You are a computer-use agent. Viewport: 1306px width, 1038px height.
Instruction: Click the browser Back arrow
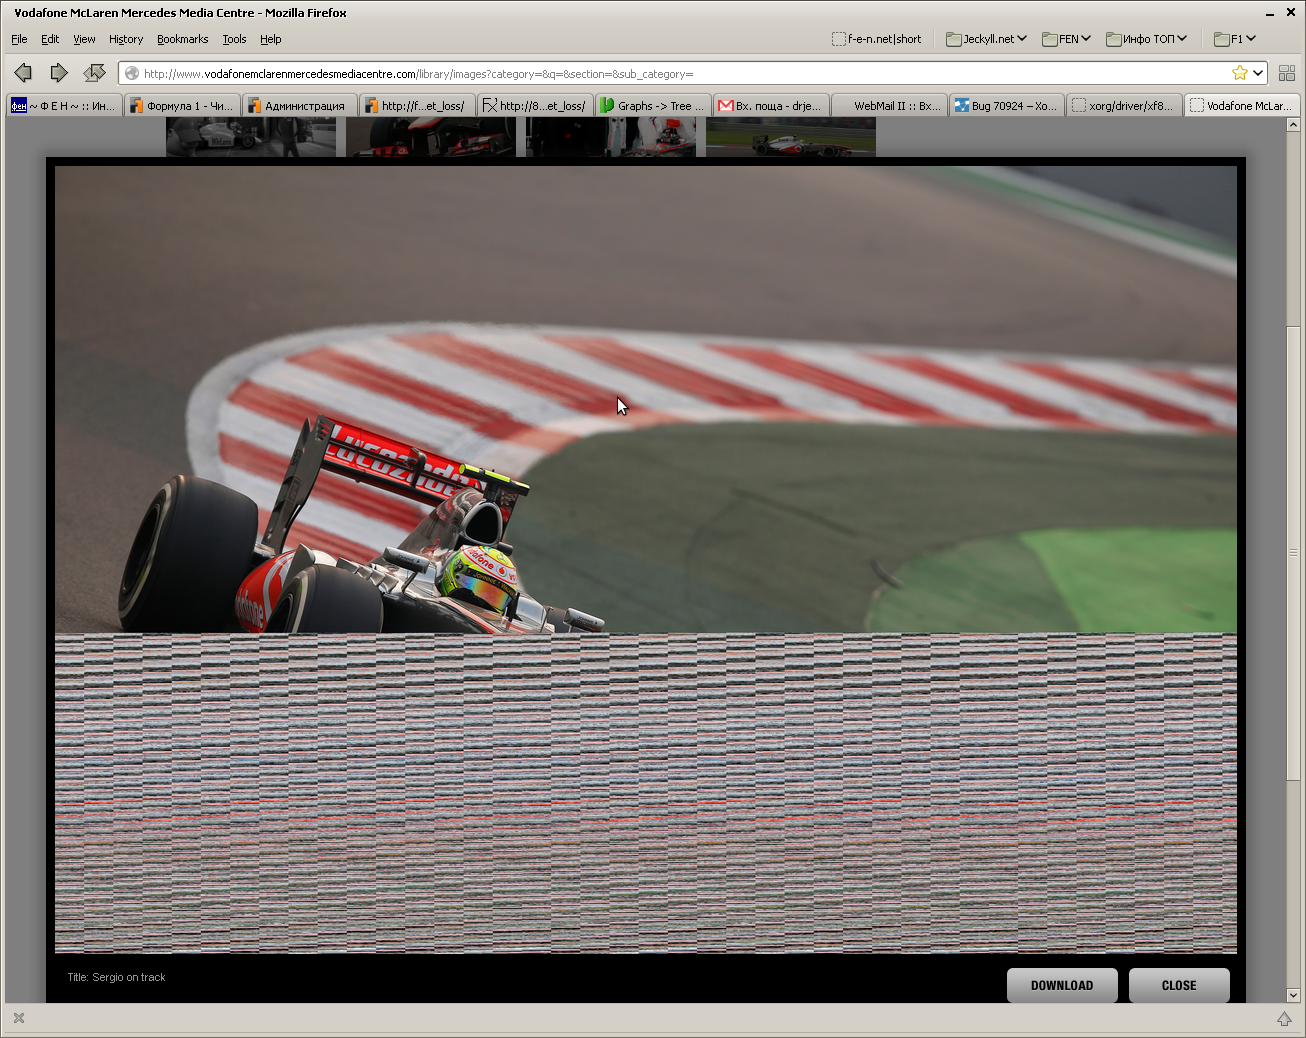coord(23,73)
